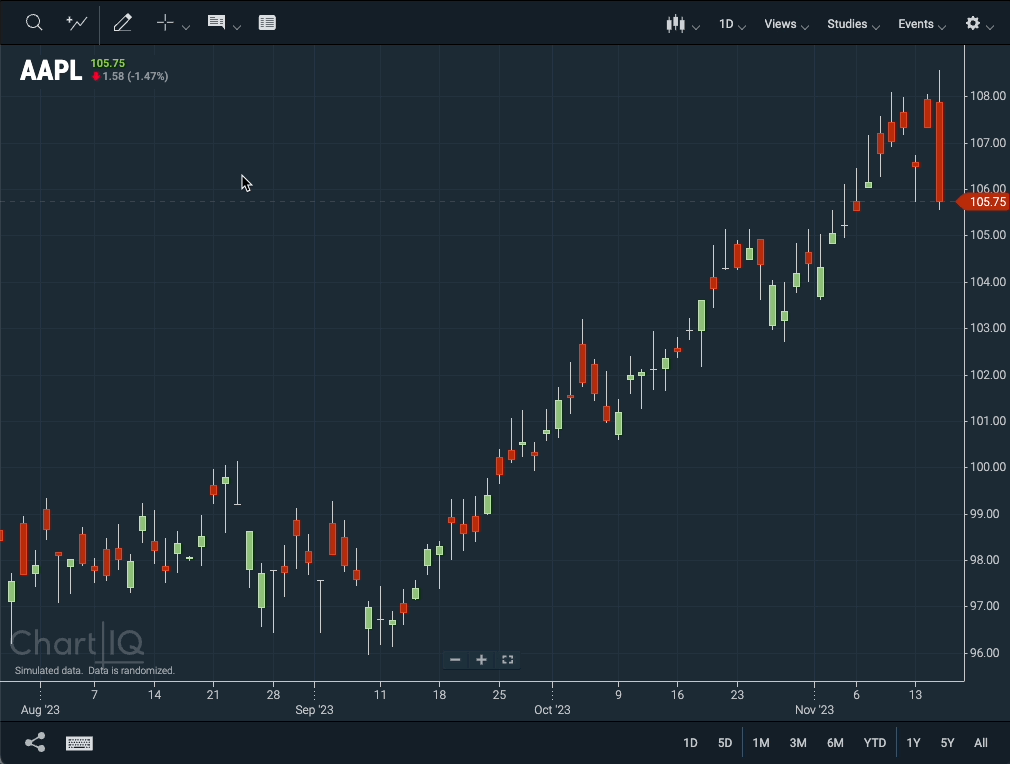
Task: Show All data range
Action: pyautogui.click(x=980, y=743)
